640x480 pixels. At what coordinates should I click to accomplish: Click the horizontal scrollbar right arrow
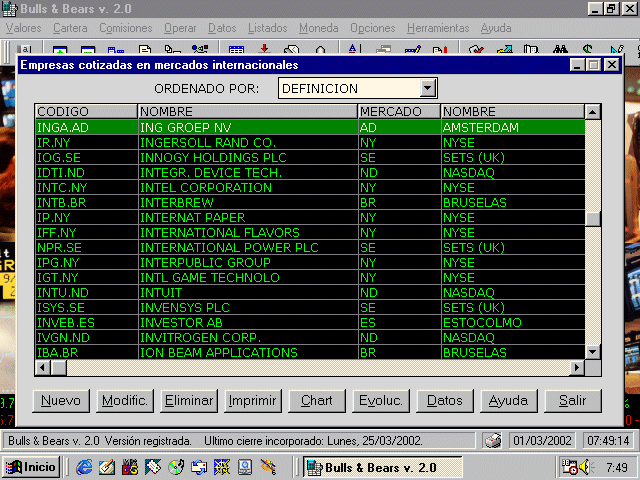[x=577, y=368]
